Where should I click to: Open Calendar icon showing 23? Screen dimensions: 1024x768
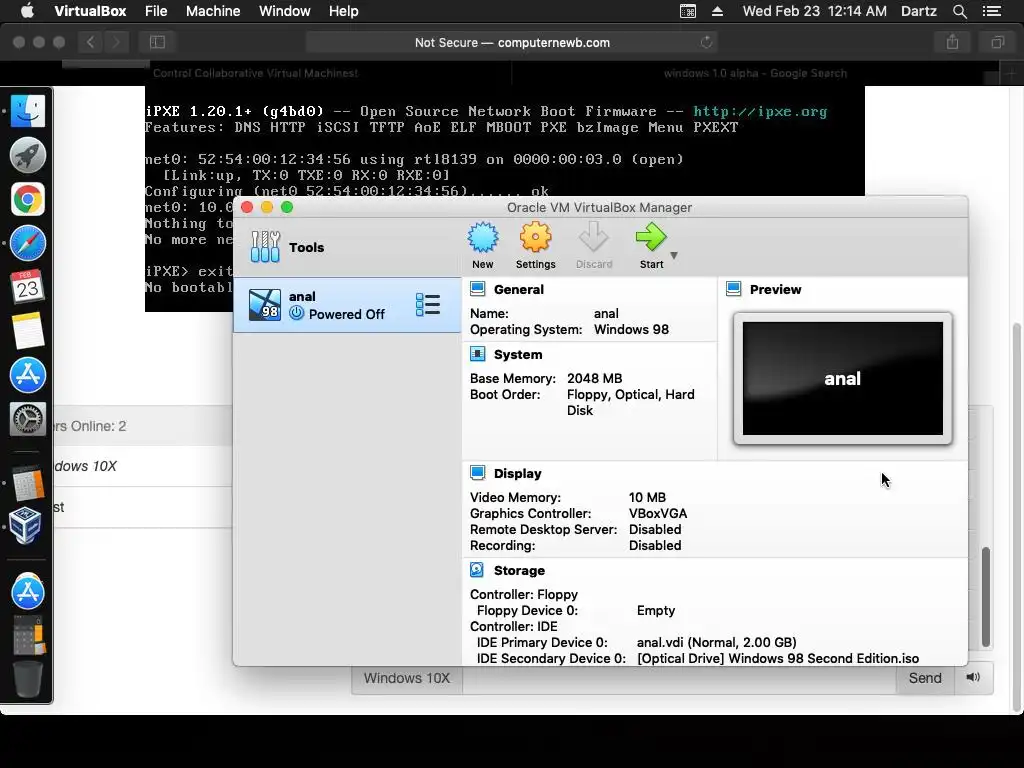click(27, 287)
